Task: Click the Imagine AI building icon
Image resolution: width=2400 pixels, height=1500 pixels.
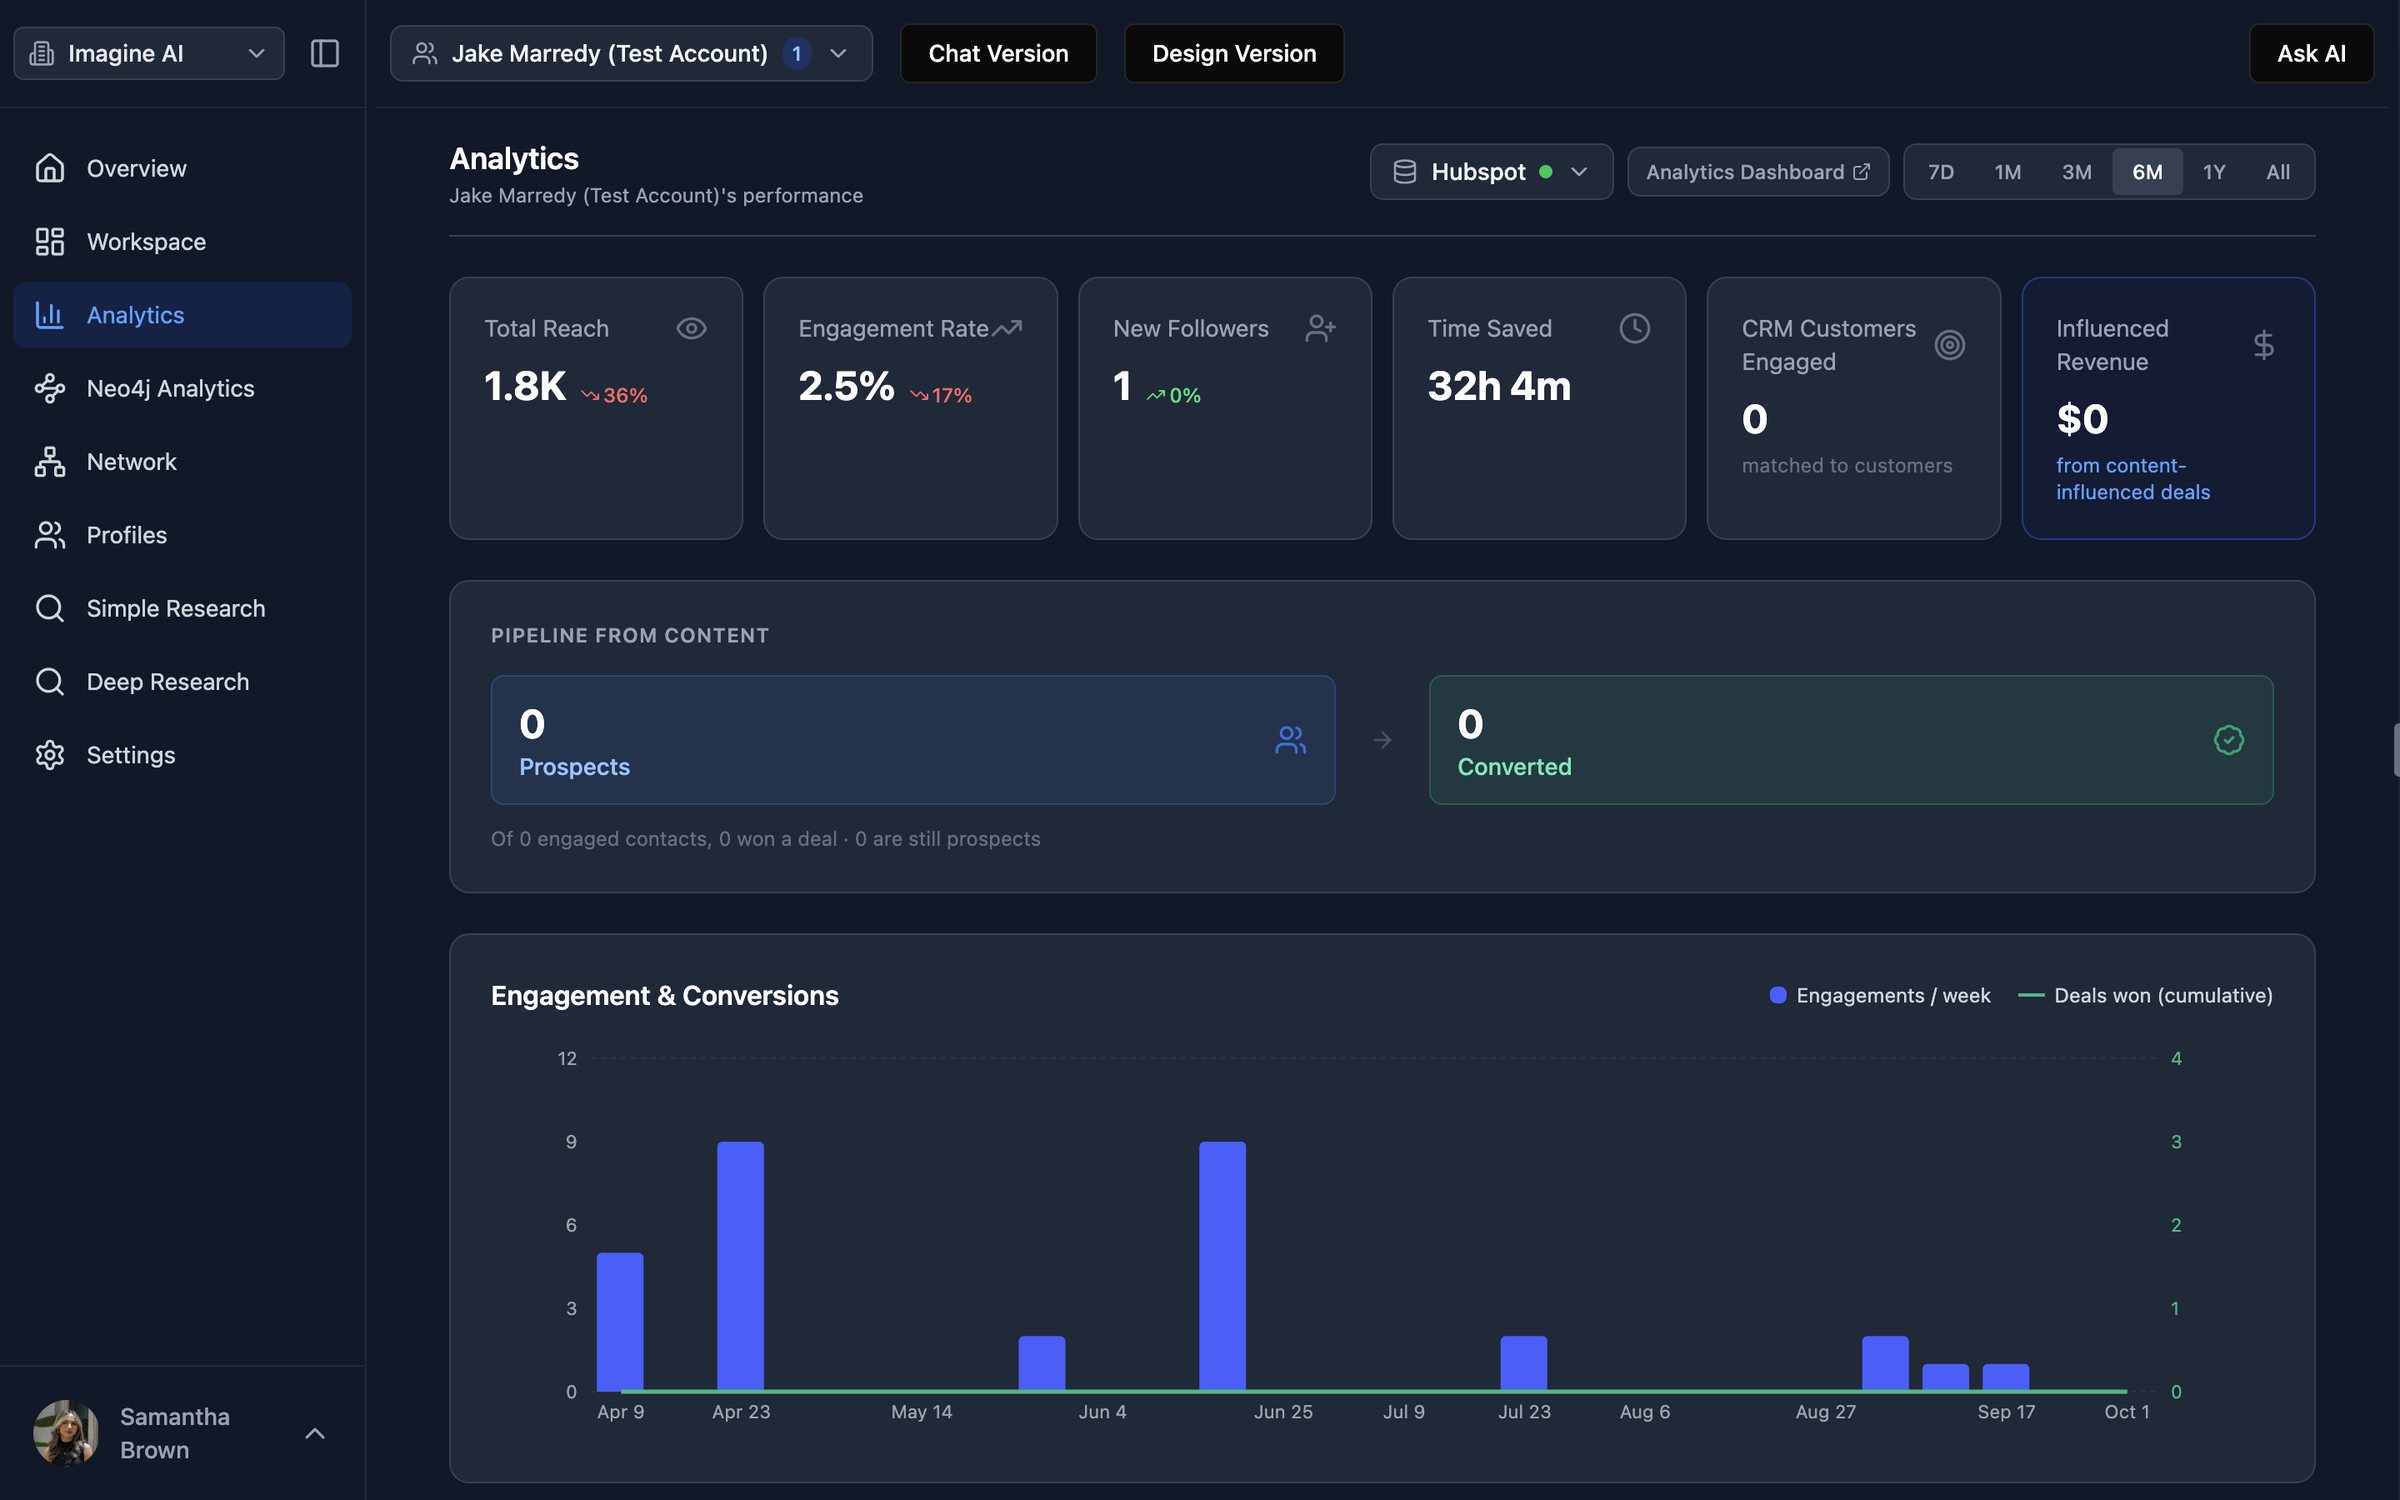Action: (x=42, y=53)
